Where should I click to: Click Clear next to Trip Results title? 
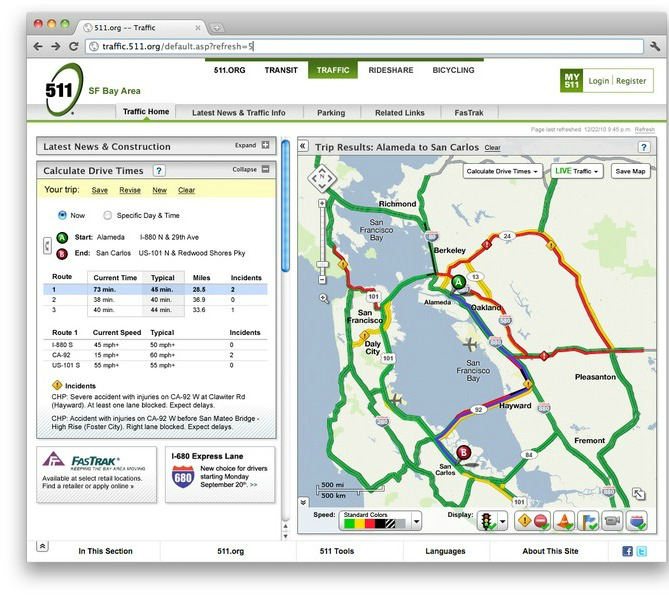tap(492, 148)
